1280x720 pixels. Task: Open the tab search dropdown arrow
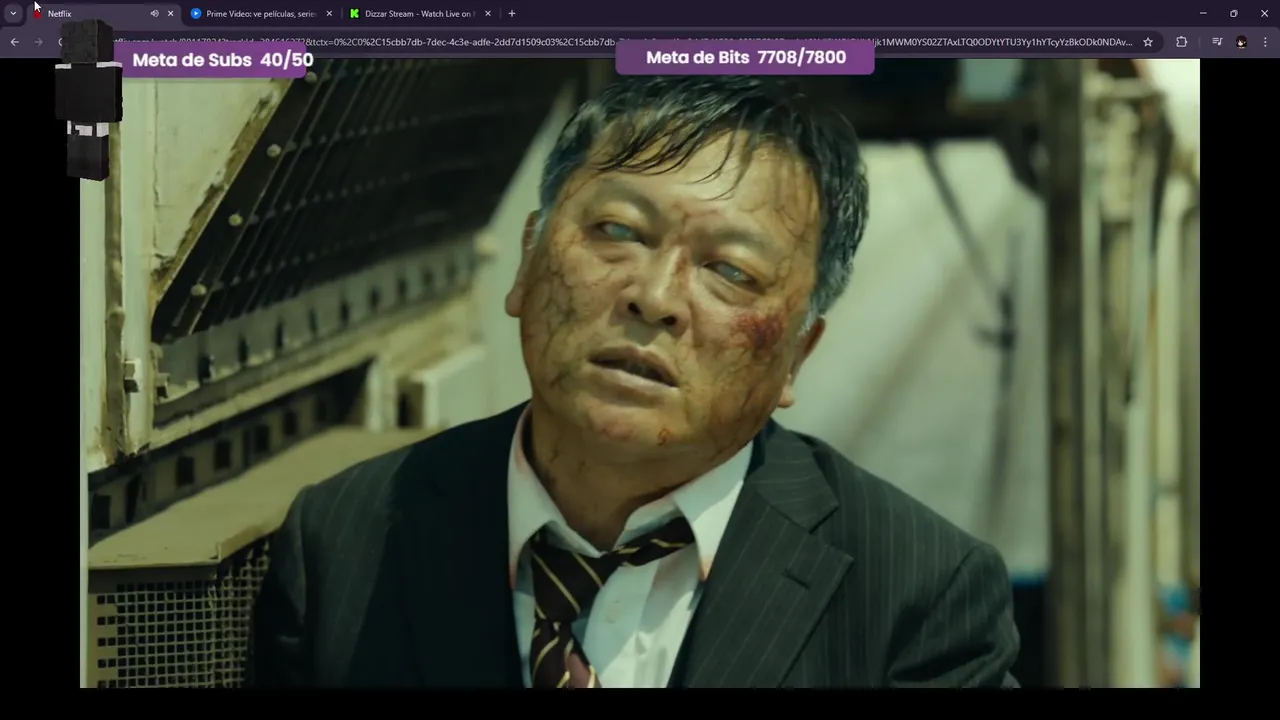(x=13, y=13)
